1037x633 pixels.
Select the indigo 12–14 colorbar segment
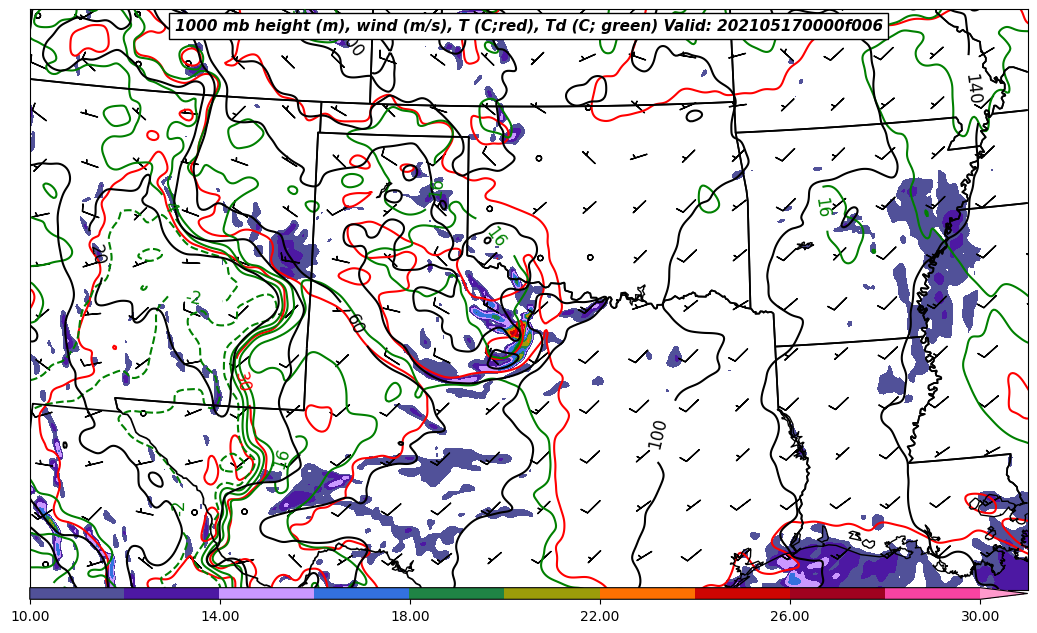[172, 593]
